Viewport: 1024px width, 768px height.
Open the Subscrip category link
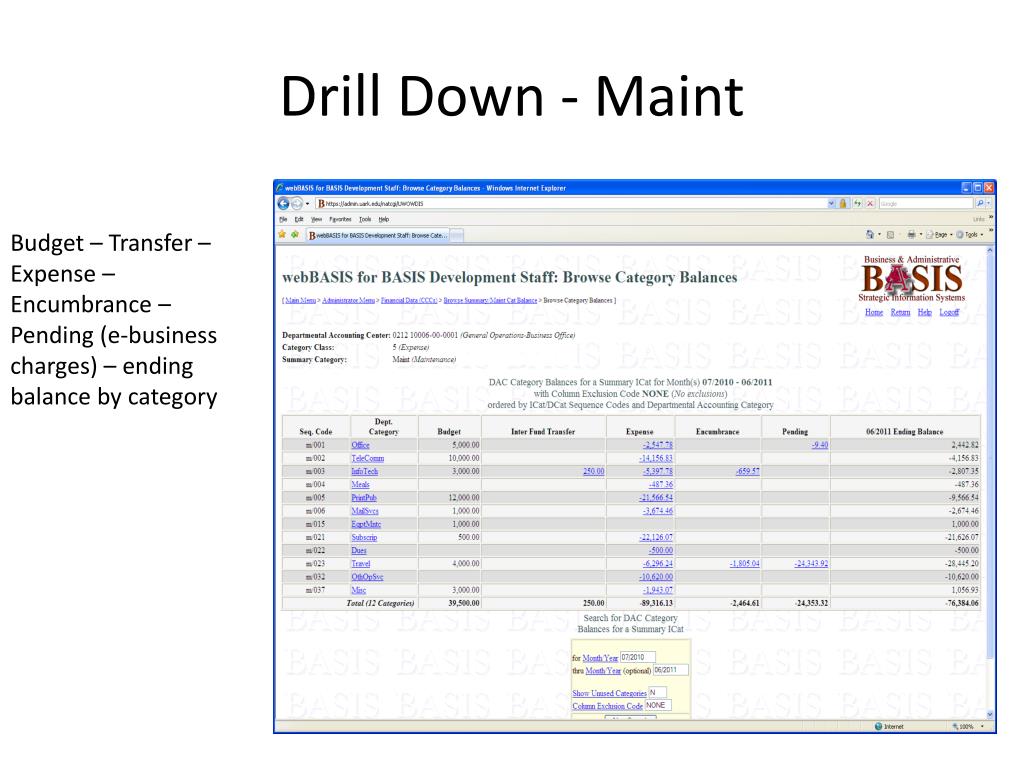pos(364,537)
